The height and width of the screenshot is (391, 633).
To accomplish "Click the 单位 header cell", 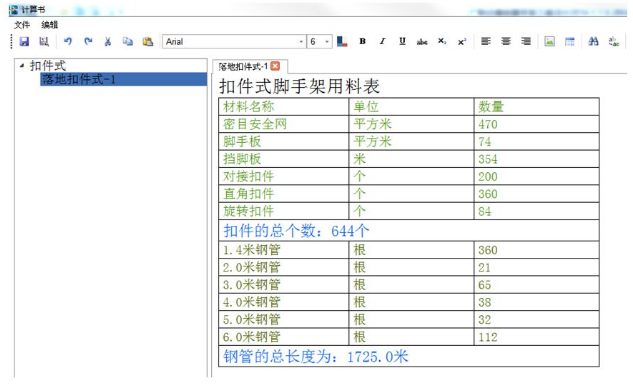I will [x=411, y=107].
